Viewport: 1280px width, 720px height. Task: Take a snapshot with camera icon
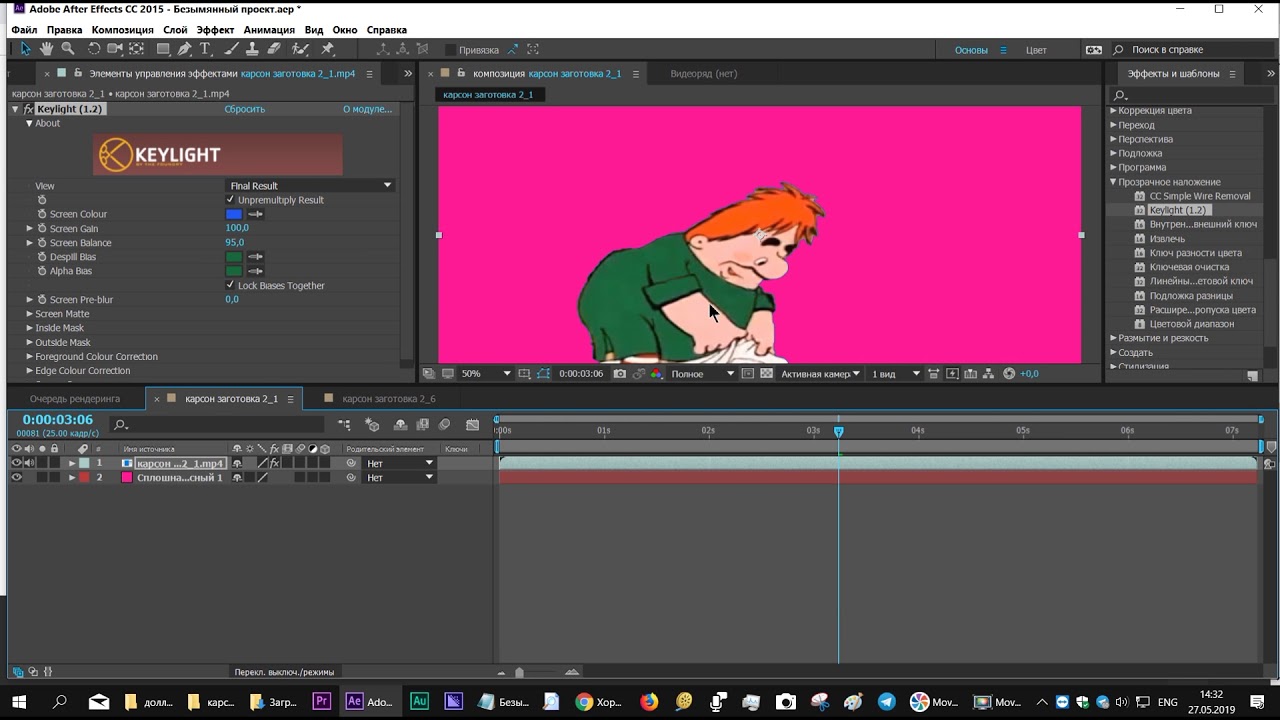click(x=620, y=374)
